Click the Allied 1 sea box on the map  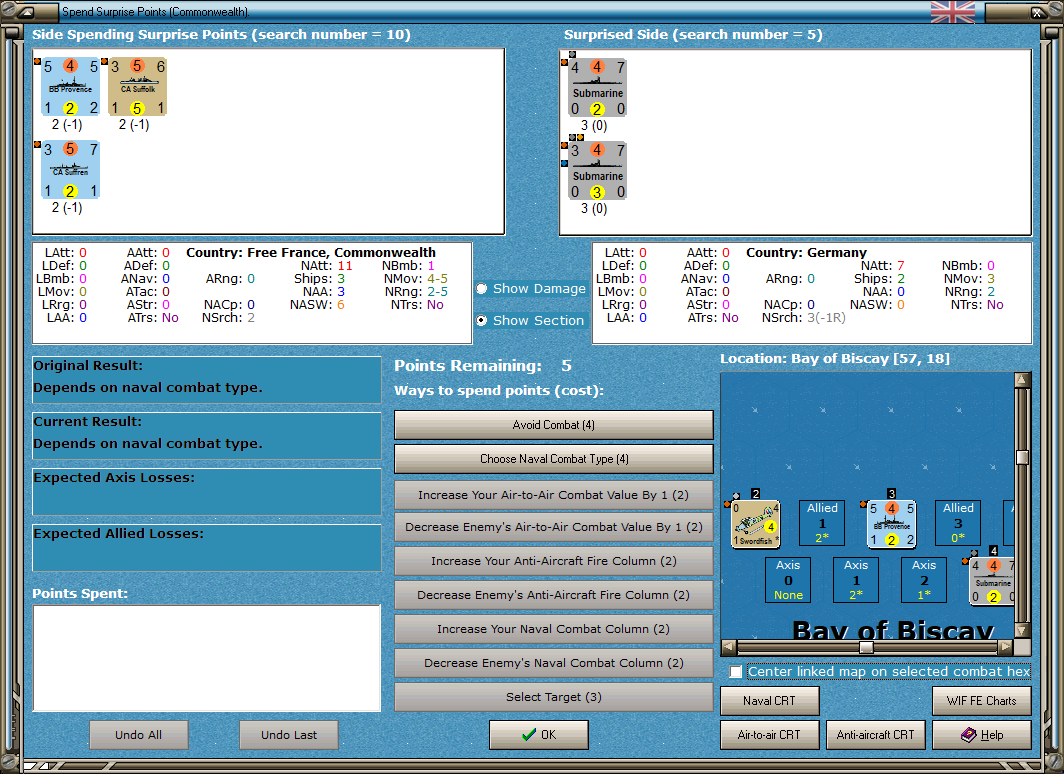(822, 523)
